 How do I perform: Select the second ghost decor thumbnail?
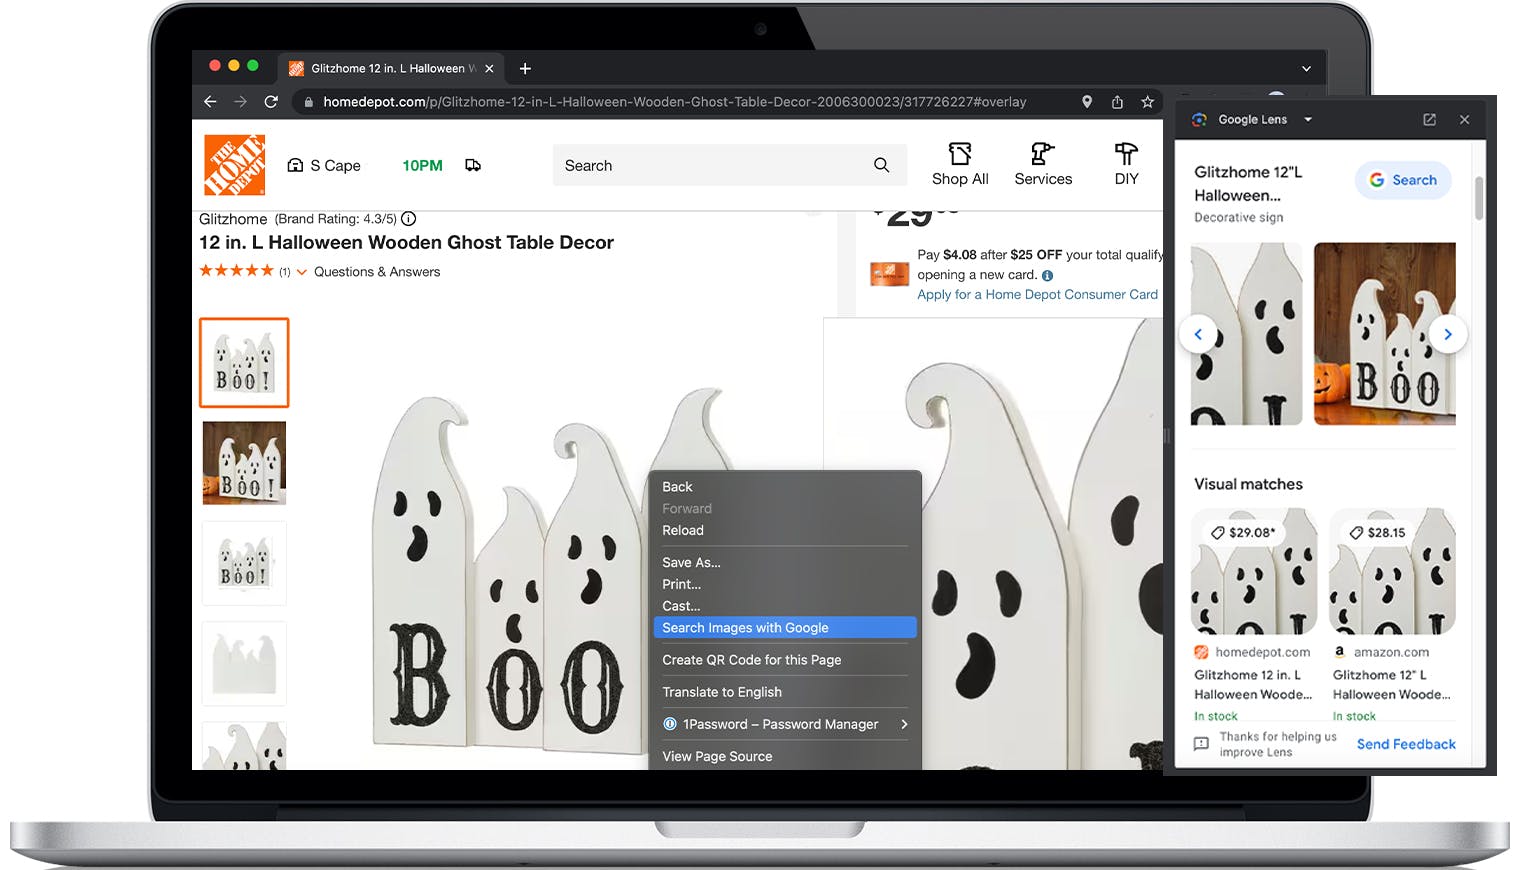[x=244, y=463]
